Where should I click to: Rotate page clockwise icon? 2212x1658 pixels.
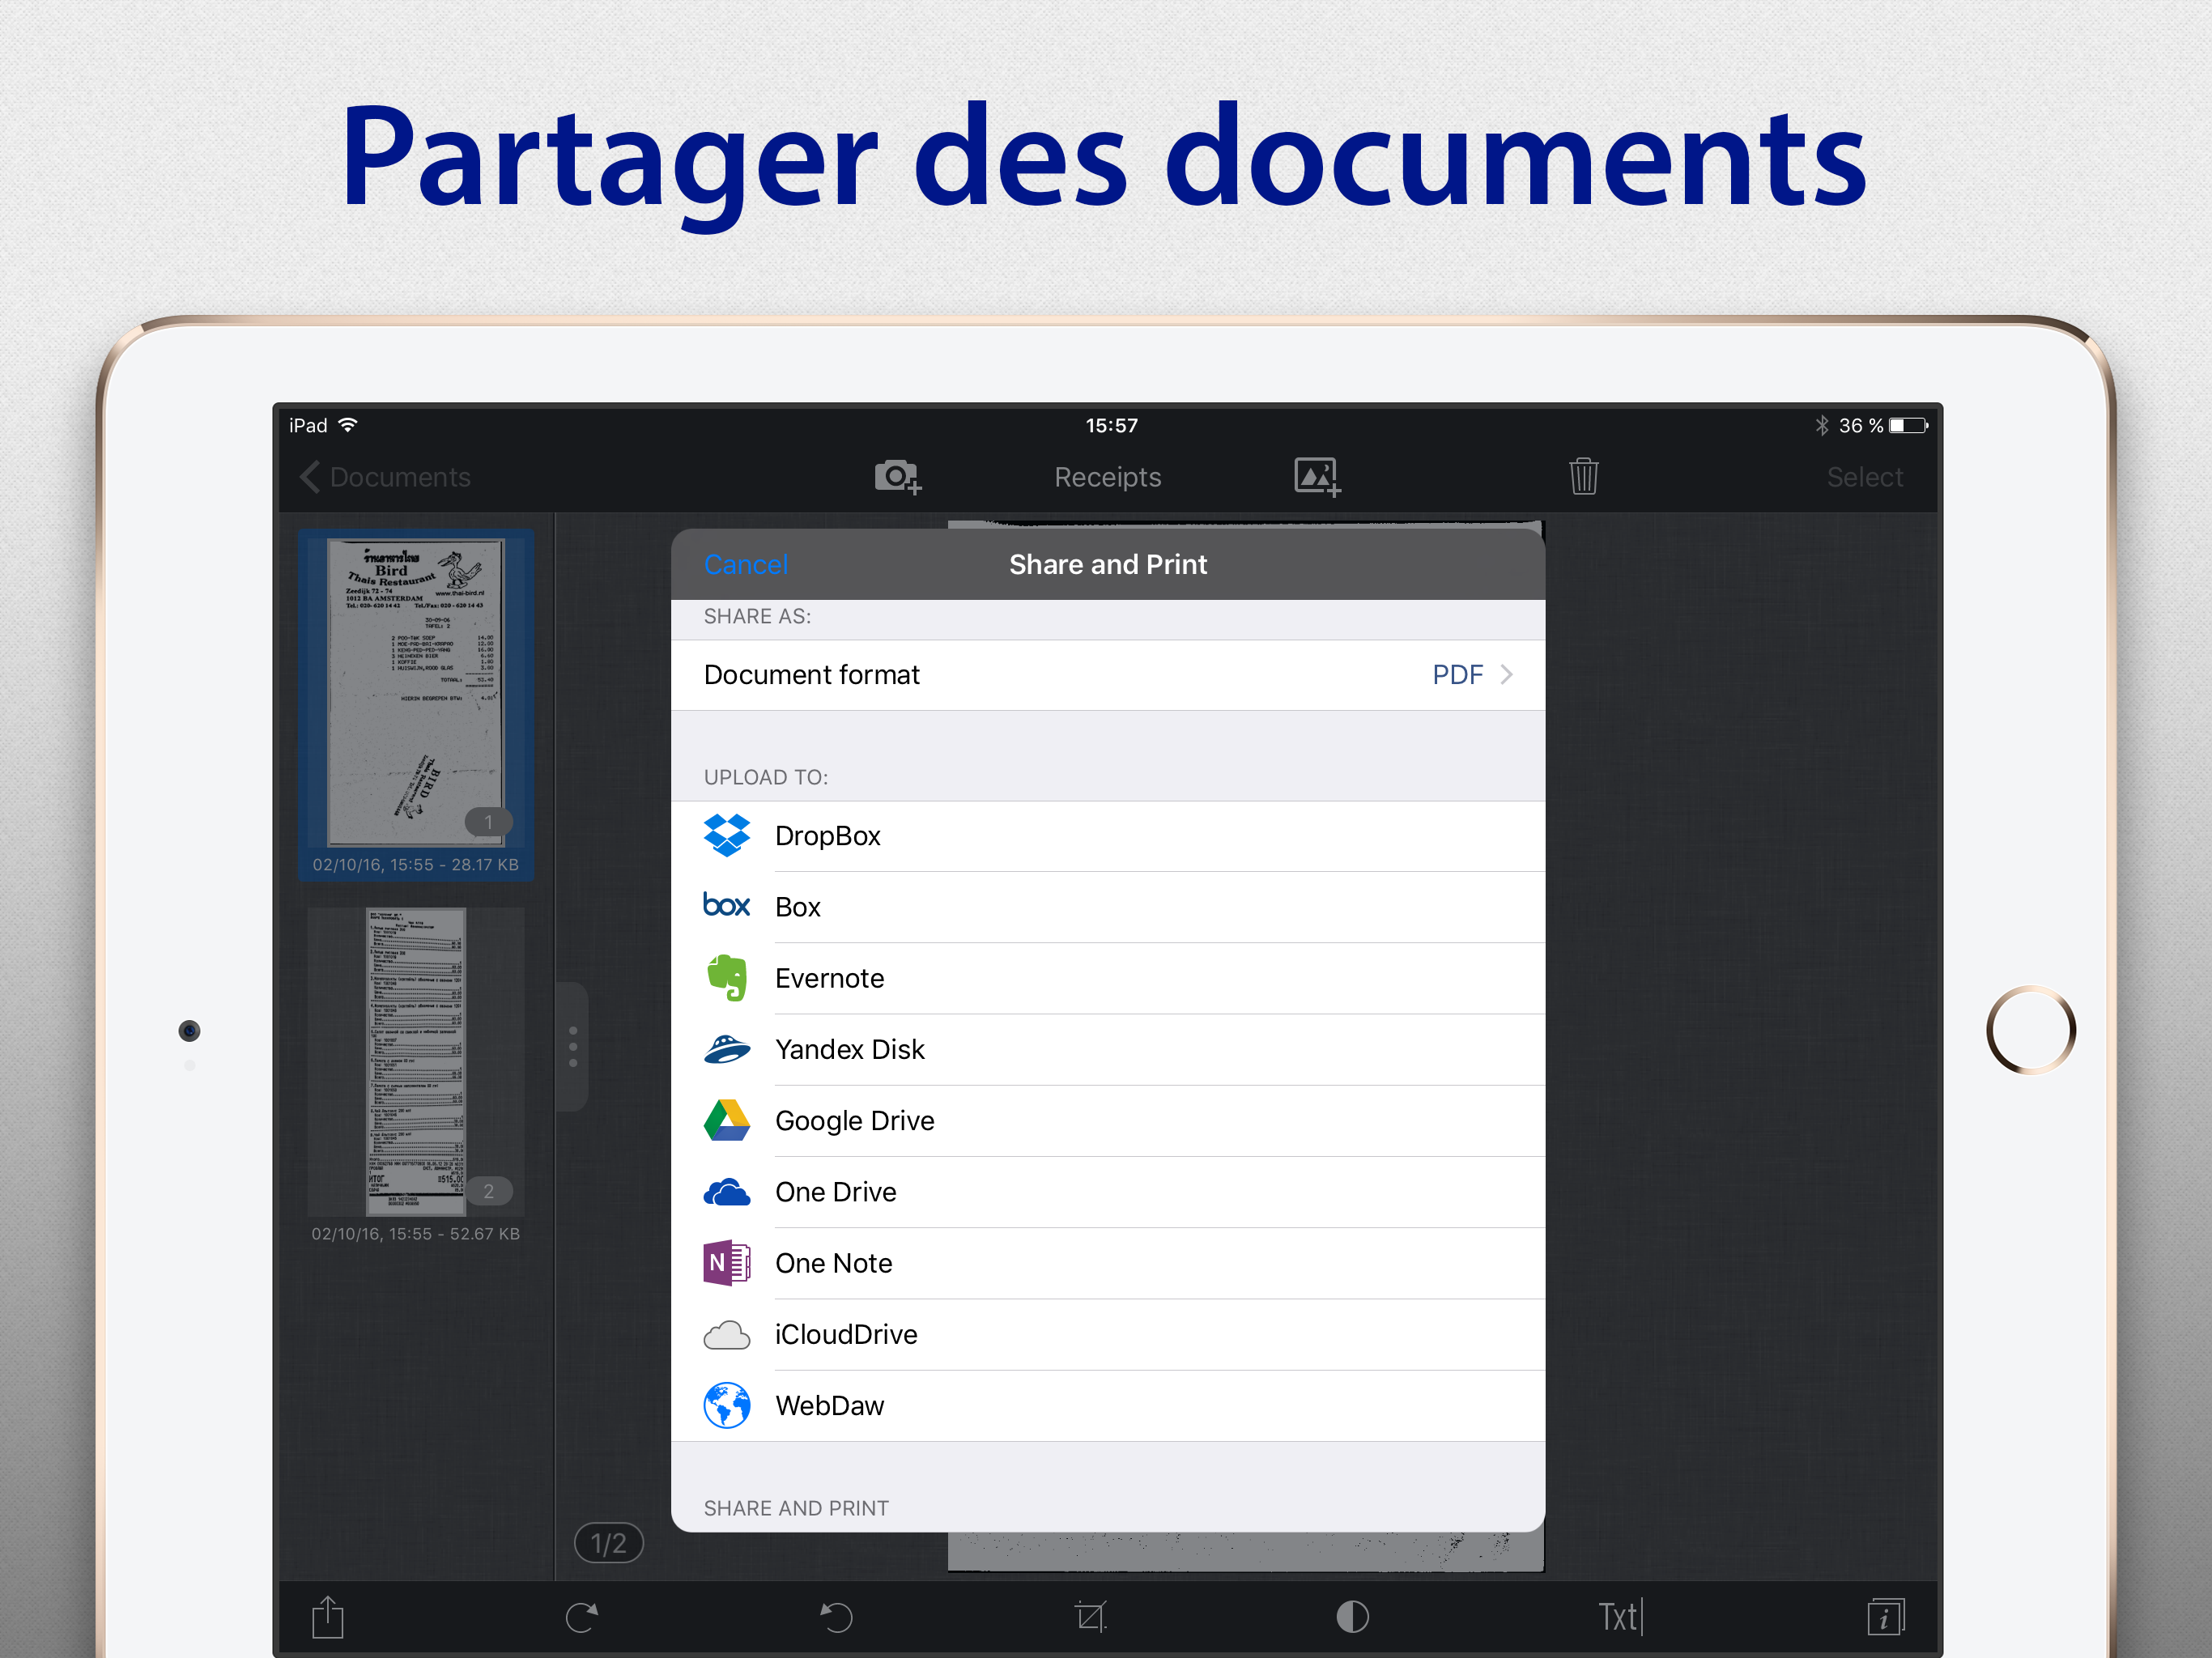coord(582,1617)
